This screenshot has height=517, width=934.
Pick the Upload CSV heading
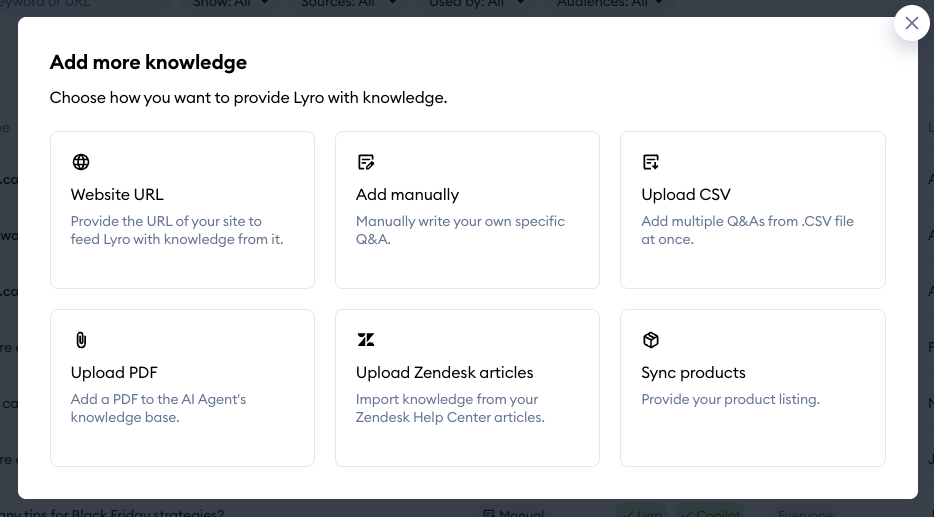click(686, 194)
